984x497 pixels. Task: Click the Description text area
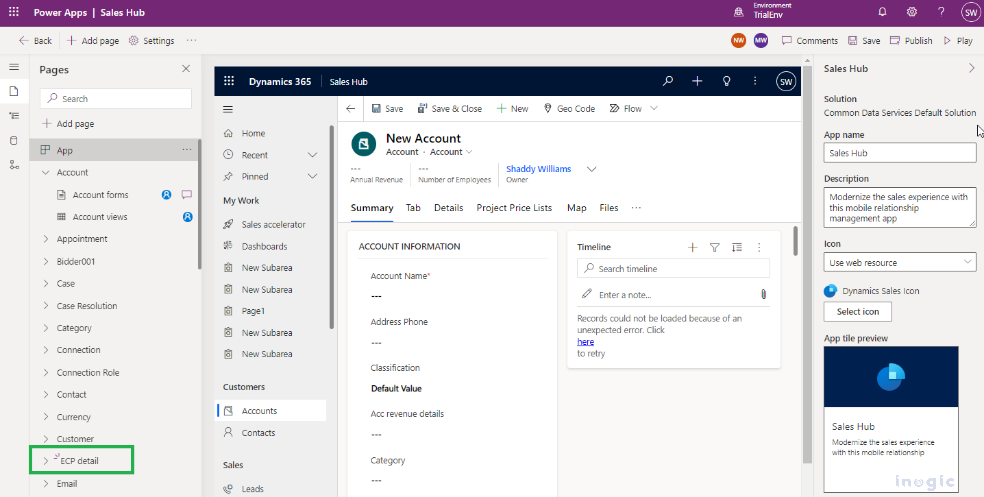coord(900,207)
